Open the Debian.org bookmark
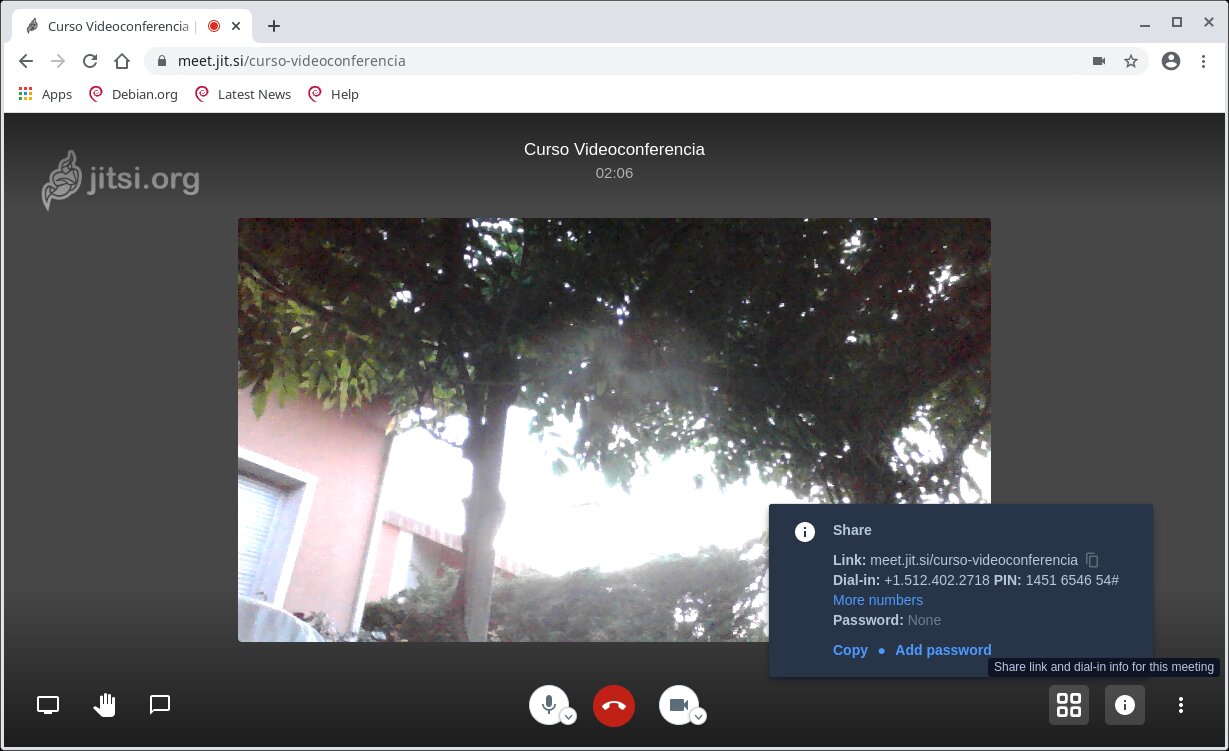1229x751 pixels. click(x=133, y=94)
